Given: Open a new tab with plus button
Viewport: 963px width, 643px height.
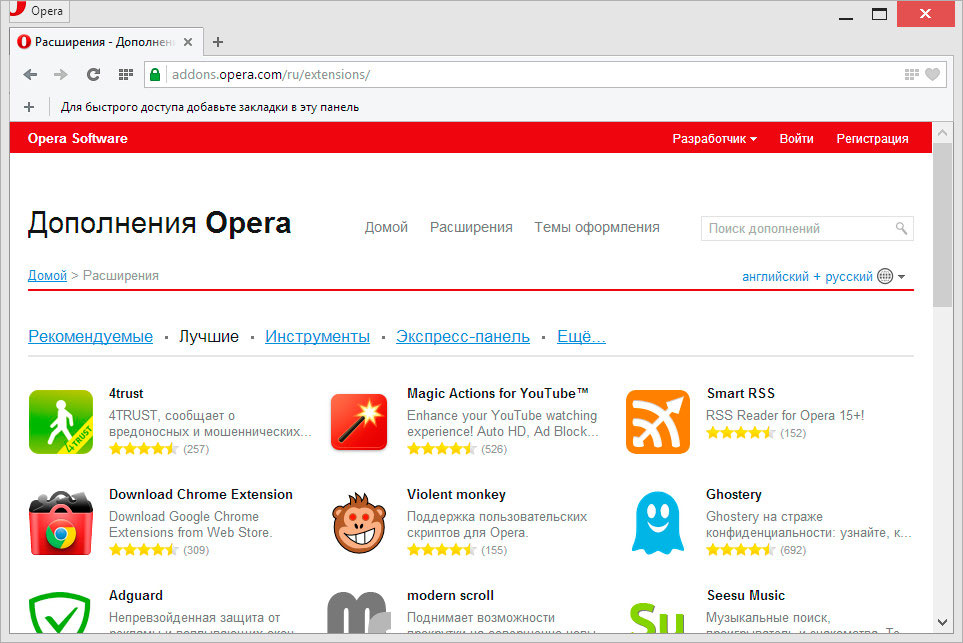Looking at the screenshot, I should pos(218,42).
